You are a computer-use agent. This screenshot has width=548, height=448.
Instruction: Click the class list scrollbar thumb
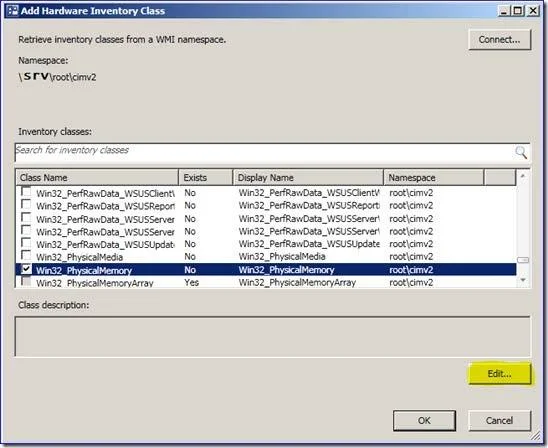pos(523,260)
